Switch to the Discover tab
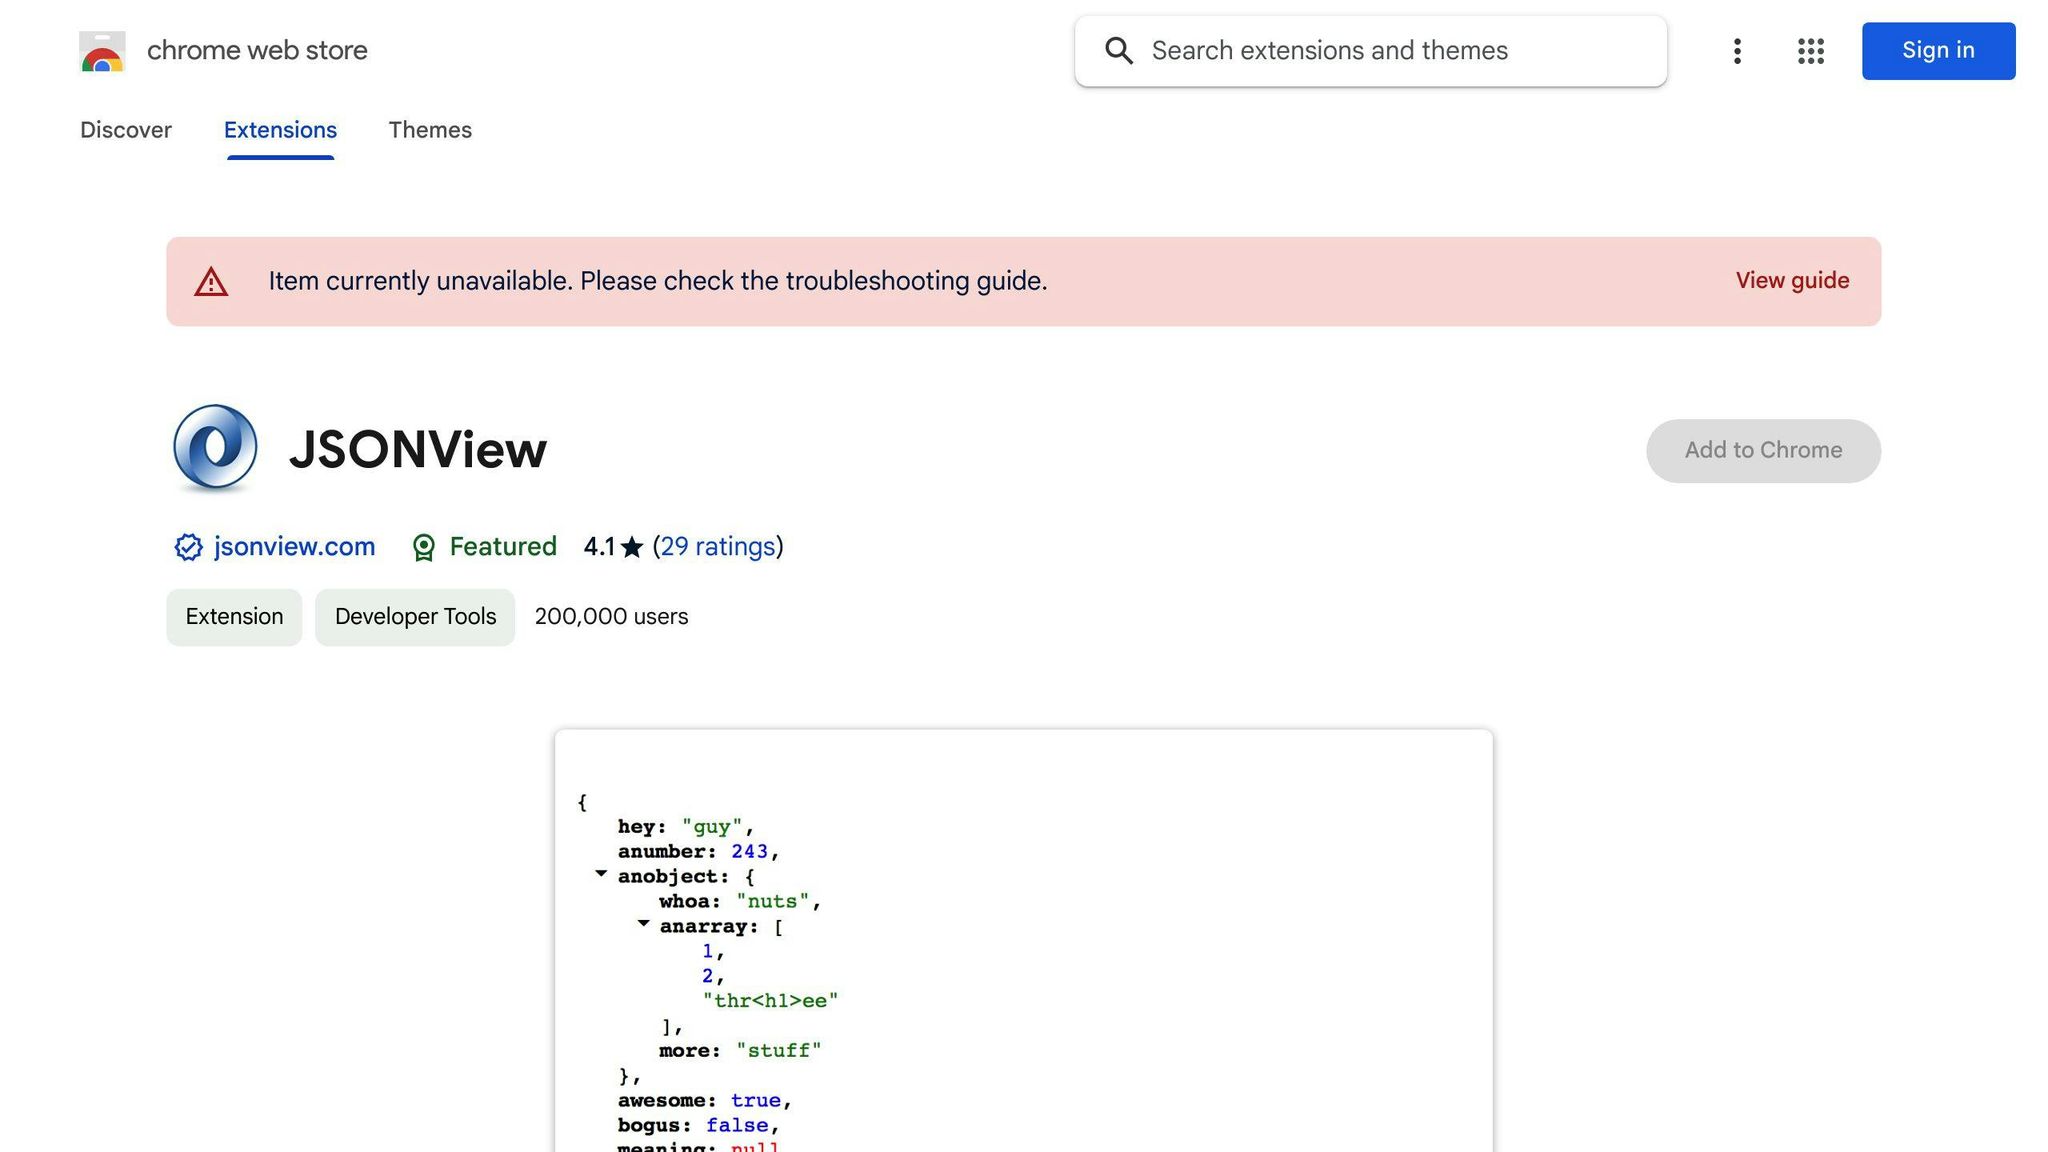Image resolution: width=2048 pixels, height=1152 pixels. click(x=126, y=130)
